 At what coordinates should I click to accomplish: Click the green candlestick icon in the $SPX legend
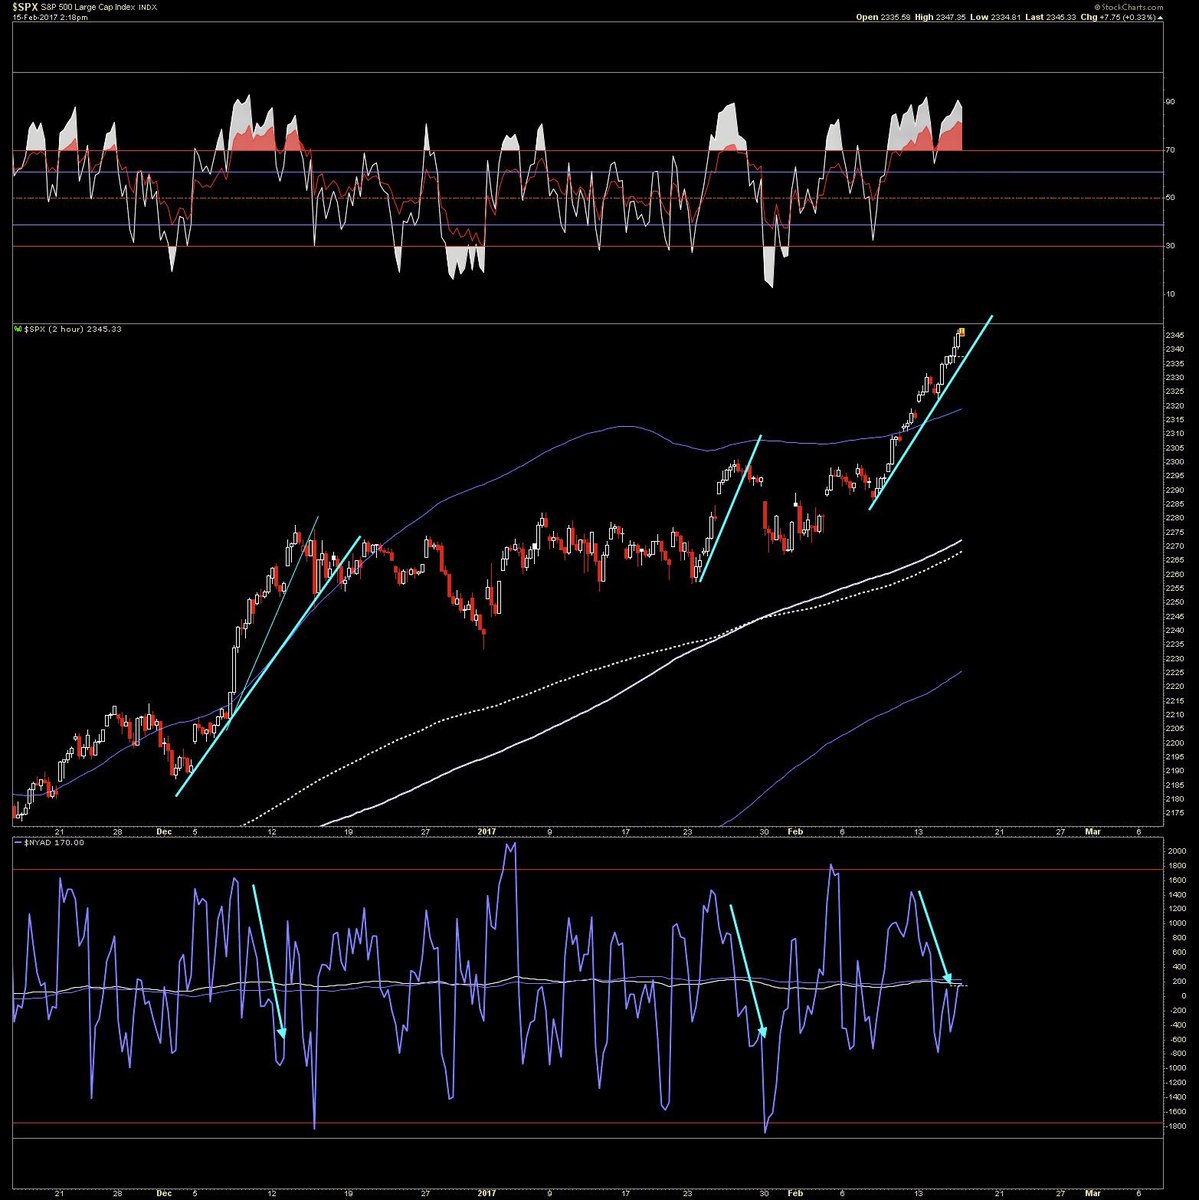click(x=17, y=328)
